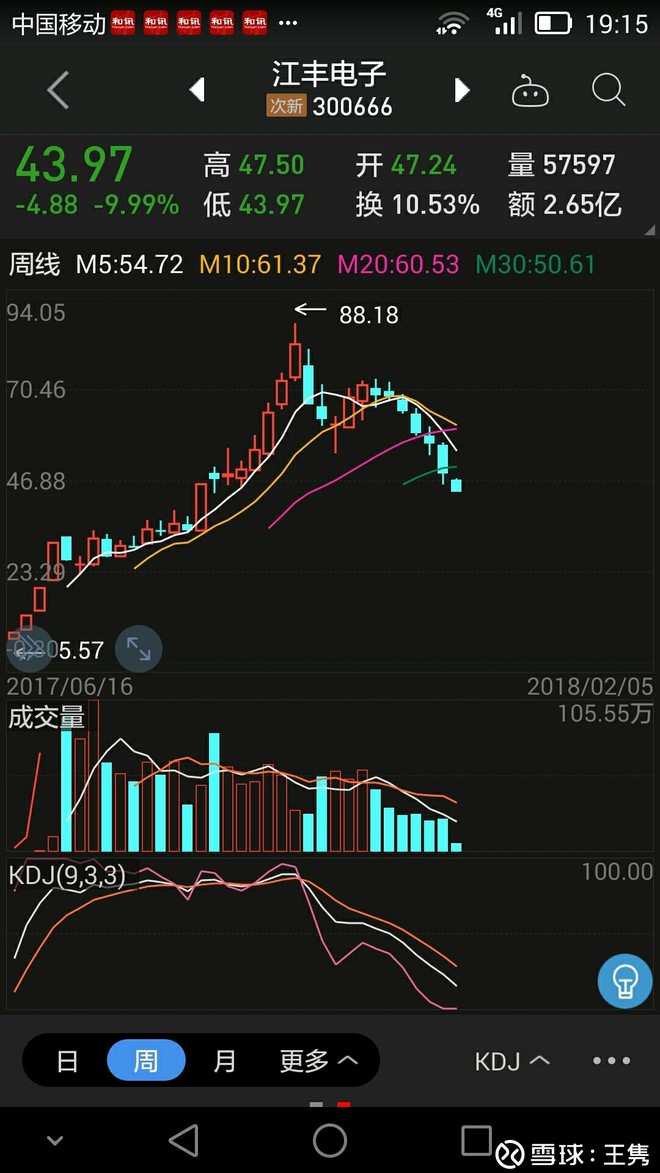Tap the 94.05 price axis label
Viewport: 660px width, 1173px height.
(37, 313)
